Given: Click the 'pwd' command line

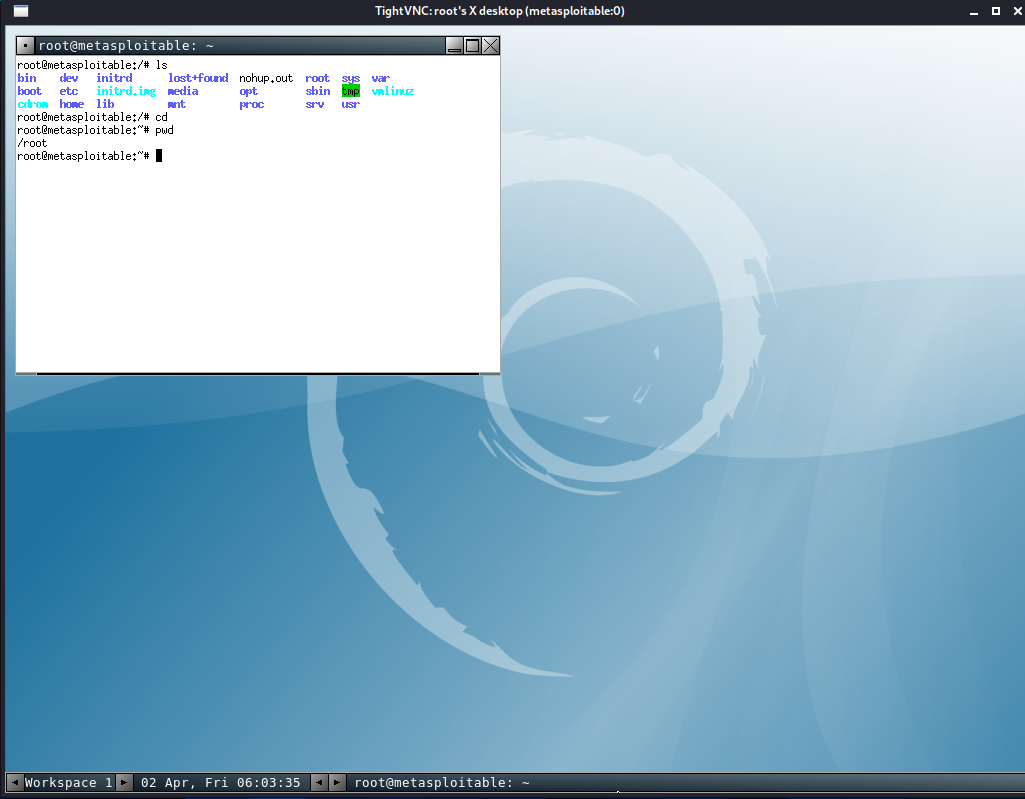Looking at the screenshot, I should (x=95, y=130).
